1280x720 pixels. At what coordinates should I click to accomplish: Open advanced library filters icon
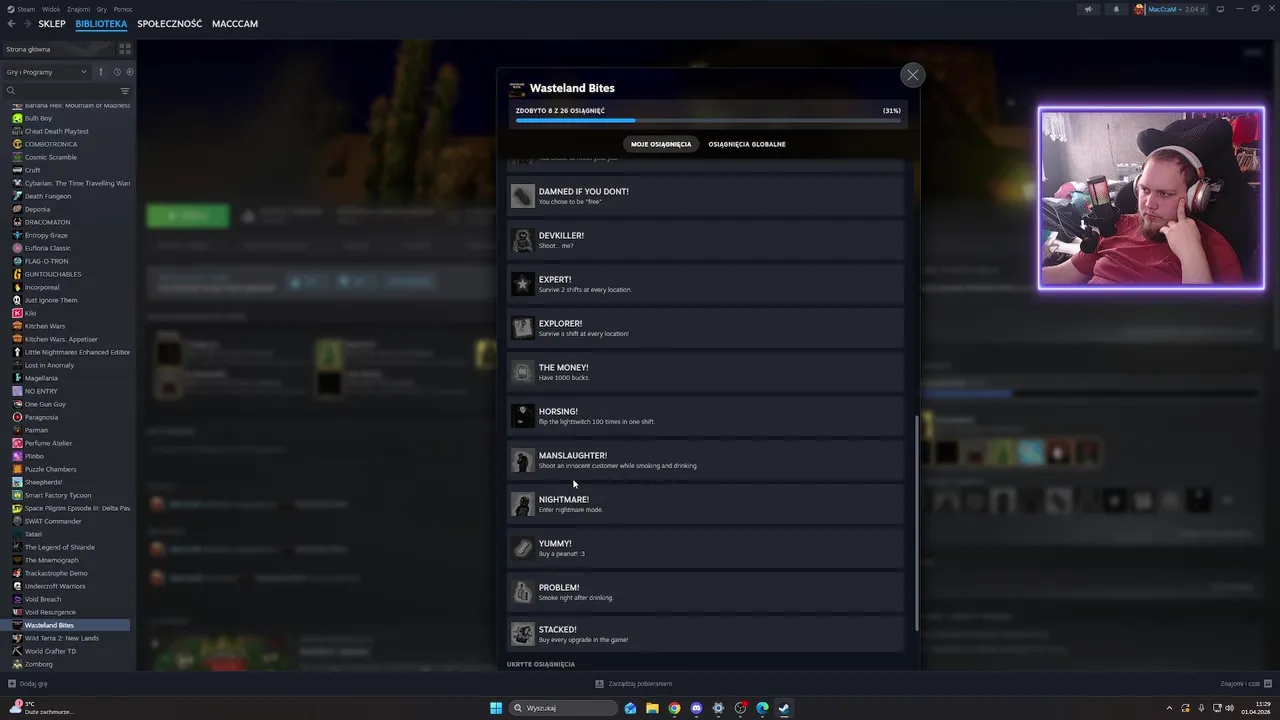(125, 91)
